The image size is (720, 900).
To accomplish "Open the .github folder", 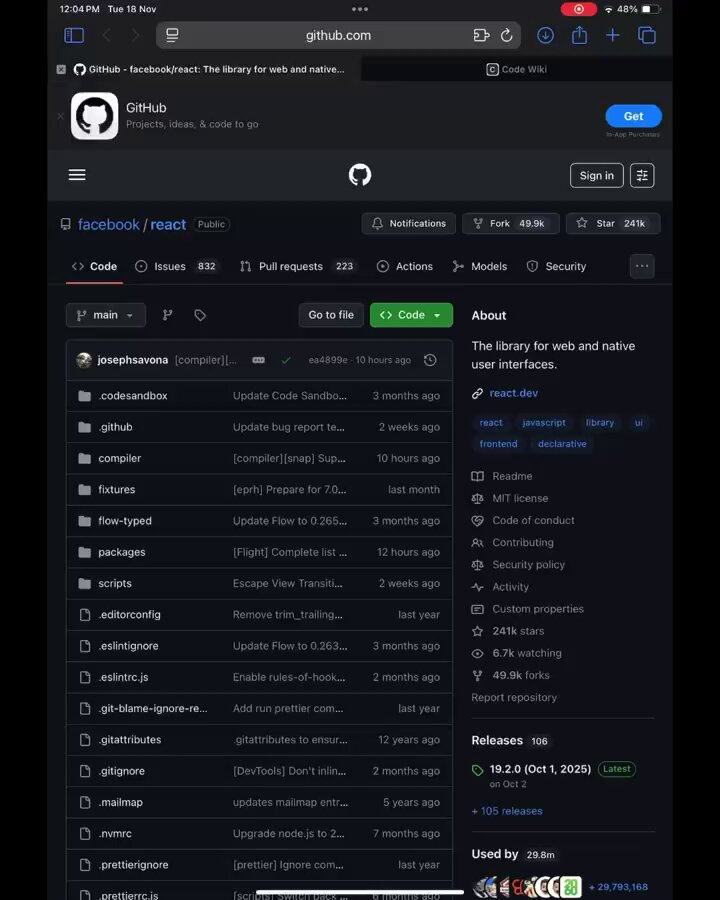I will (115, 427).
